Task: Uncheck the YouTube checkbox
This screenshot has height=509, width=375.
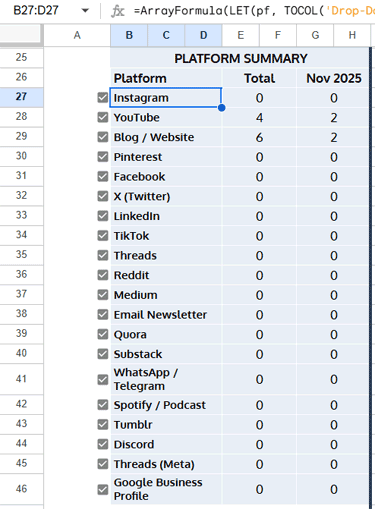Action: [x=103, y=117]
